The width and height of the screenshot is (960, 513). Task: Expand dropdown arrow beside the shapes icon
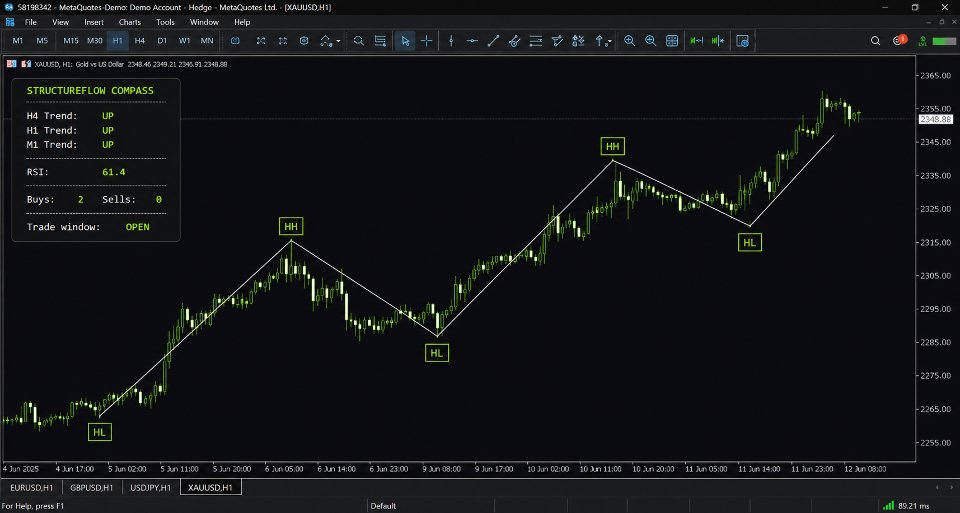tap(338, 42)
